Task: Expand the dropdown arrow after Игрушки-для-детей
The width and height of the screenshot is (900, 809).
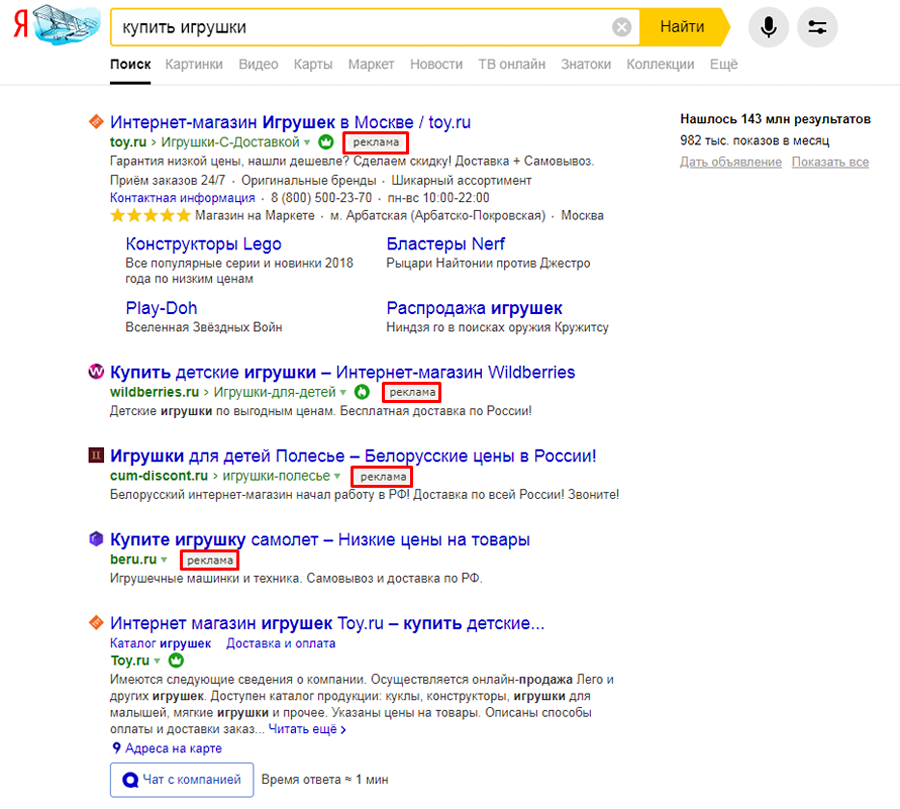Action: point(343,393)
